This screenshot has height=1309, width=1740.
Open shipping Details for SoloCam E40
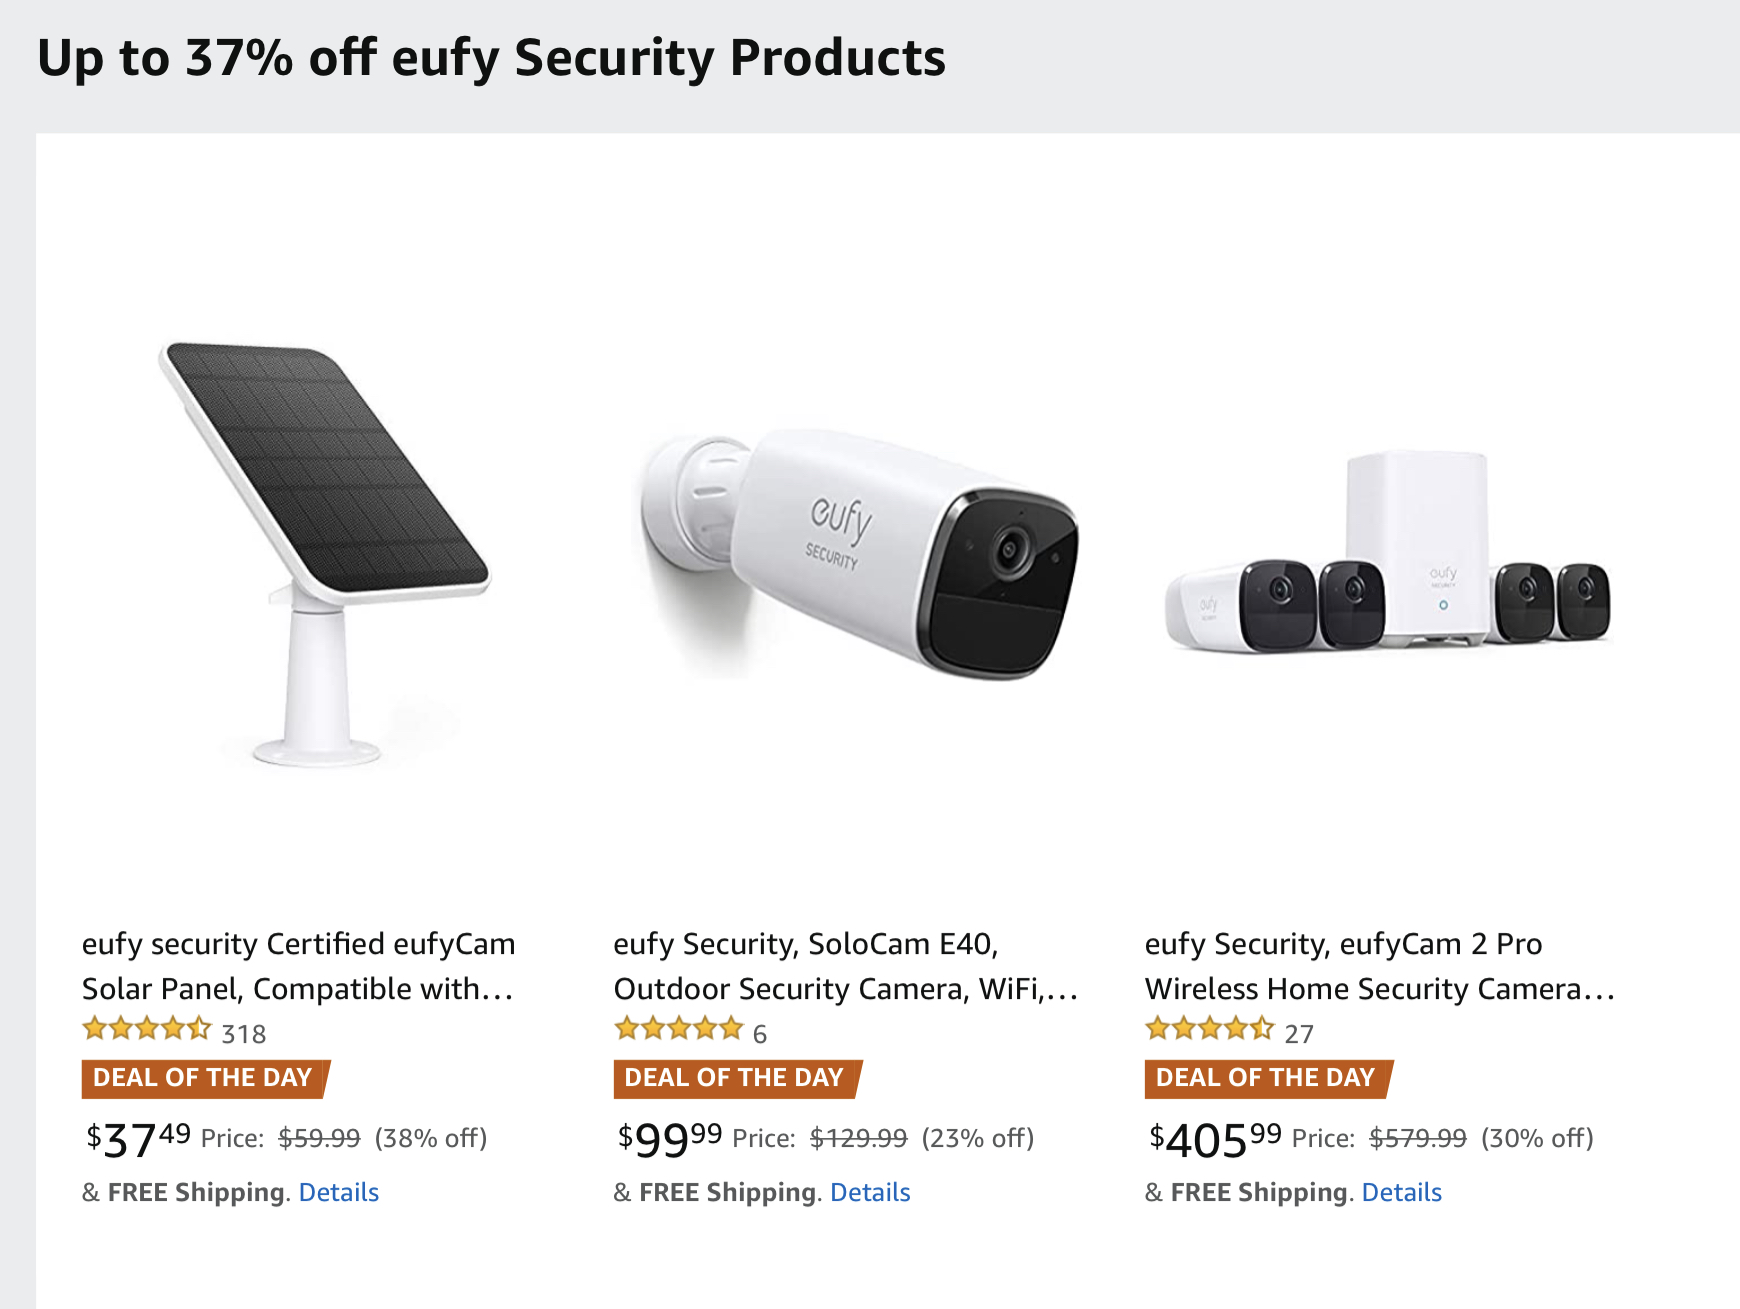870,1192
